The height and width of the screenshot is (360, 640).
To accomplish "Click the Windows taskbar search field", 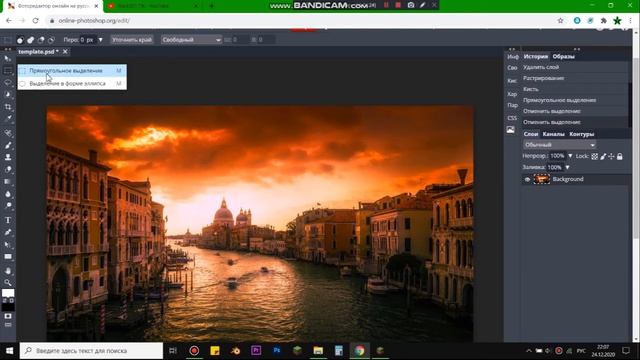I will 91,351.
